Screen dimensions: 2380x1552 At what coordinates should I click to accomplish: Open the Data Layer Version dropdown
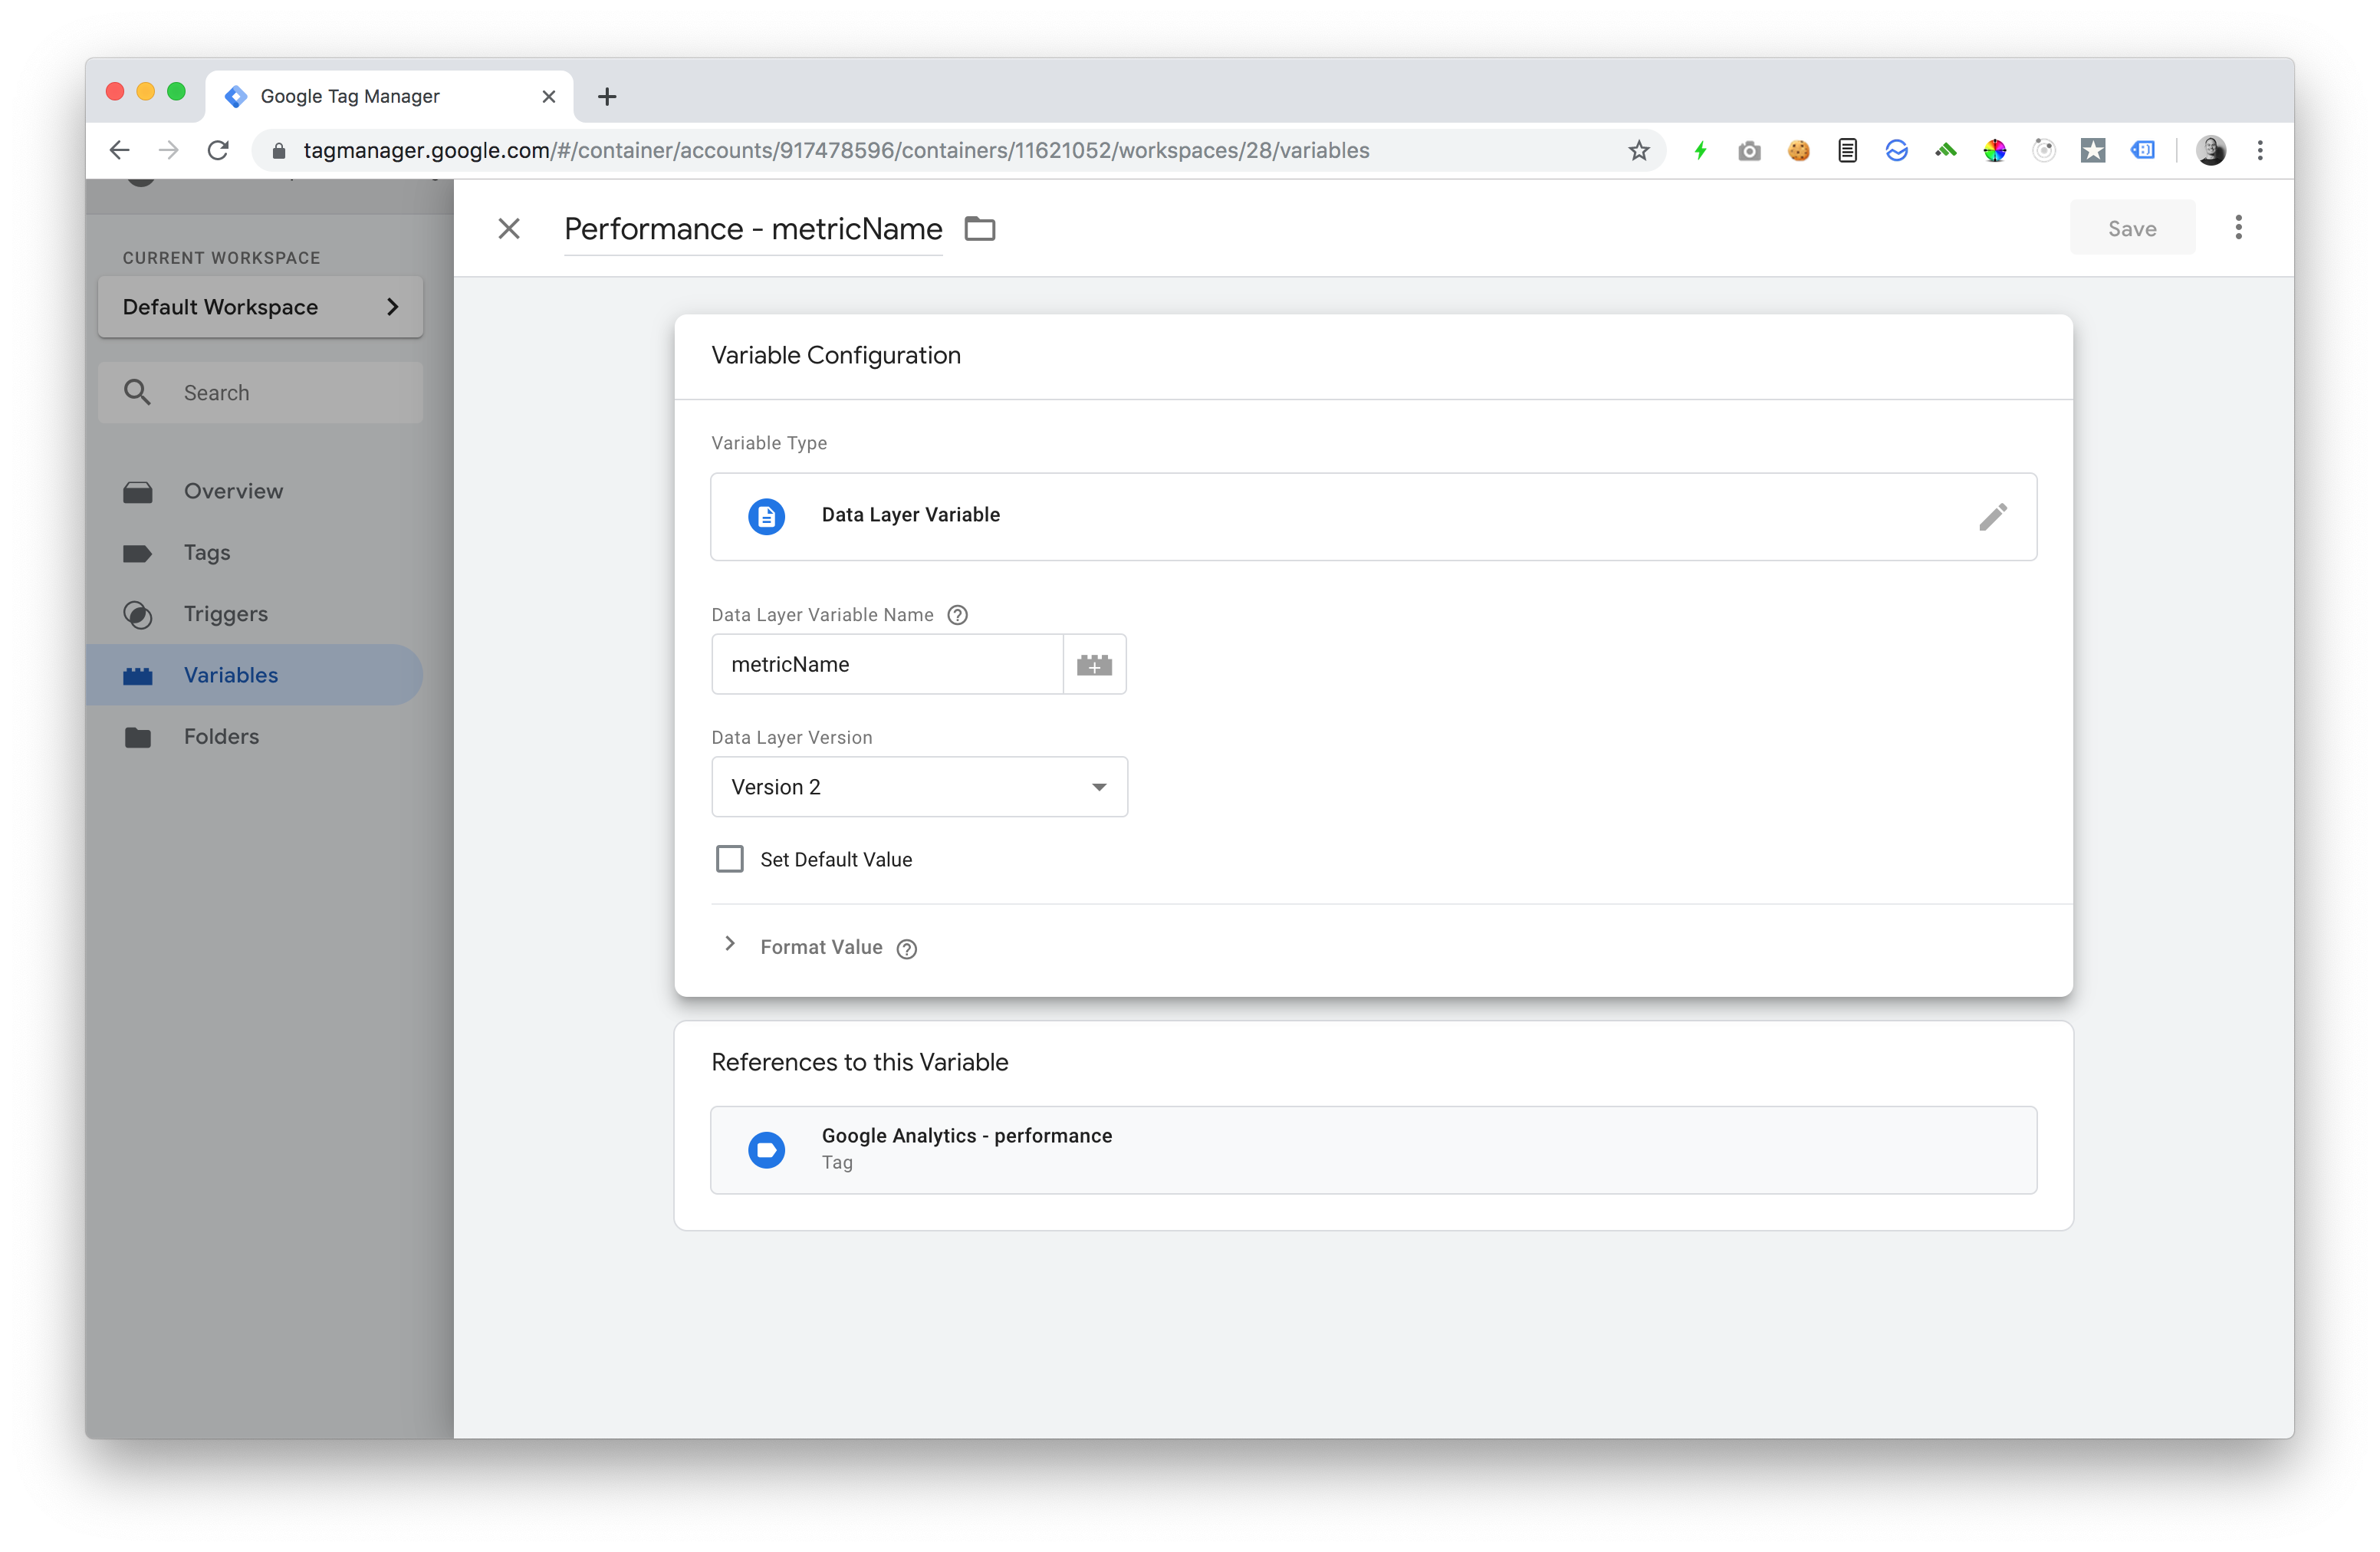click(919, 787)
